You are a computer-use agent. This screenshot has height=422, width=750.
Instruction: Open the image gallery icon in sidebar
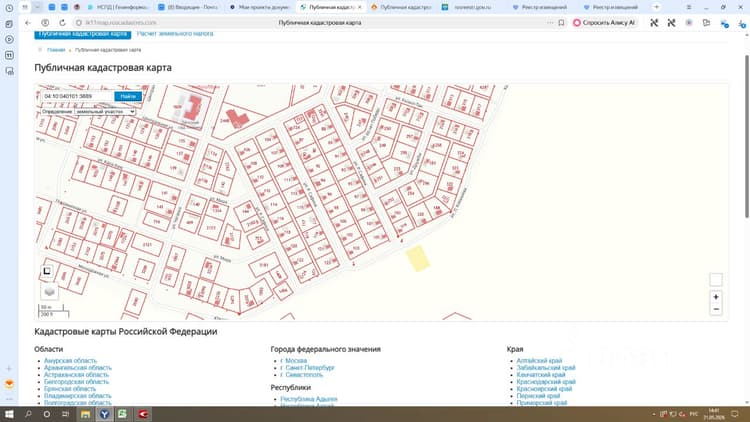click(x=9, y=71)
